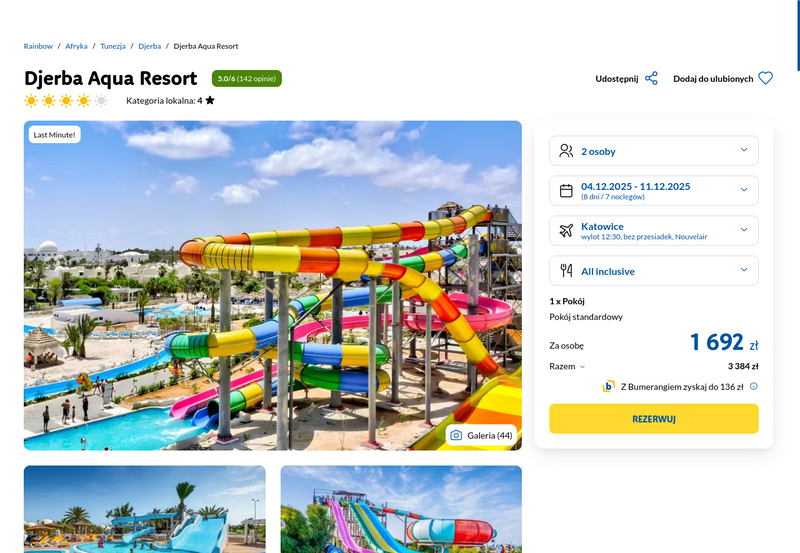Click the camera icon in Galeria button

tap(456, 435)
